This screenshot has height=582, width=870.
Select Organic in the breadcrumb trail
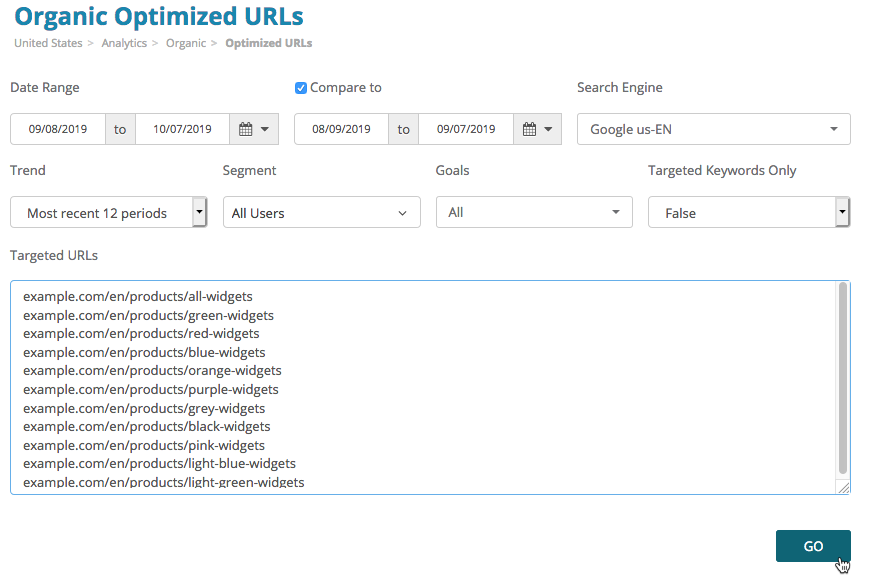[186, 43]
